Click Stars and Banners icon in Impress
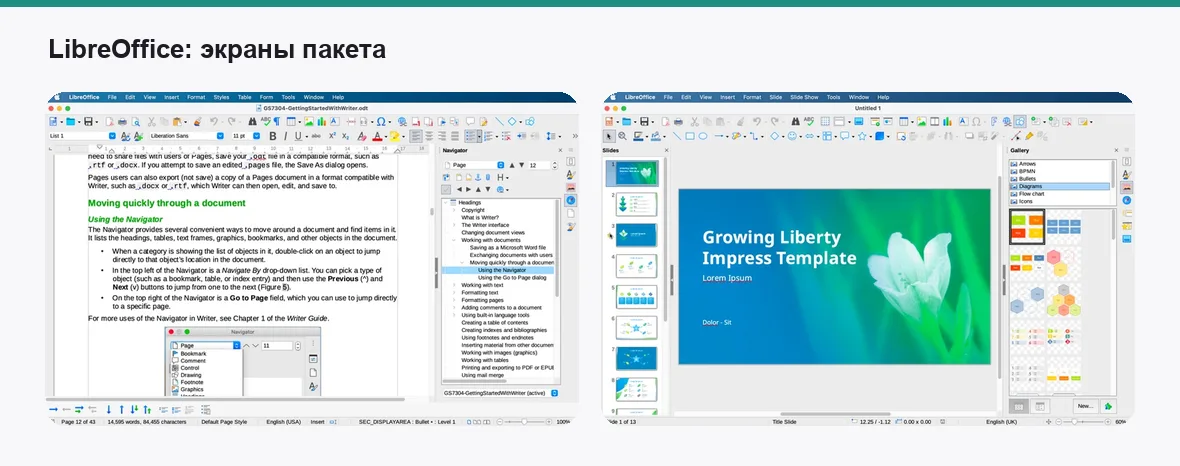1180x466 pixels. [x=862, y=136]
